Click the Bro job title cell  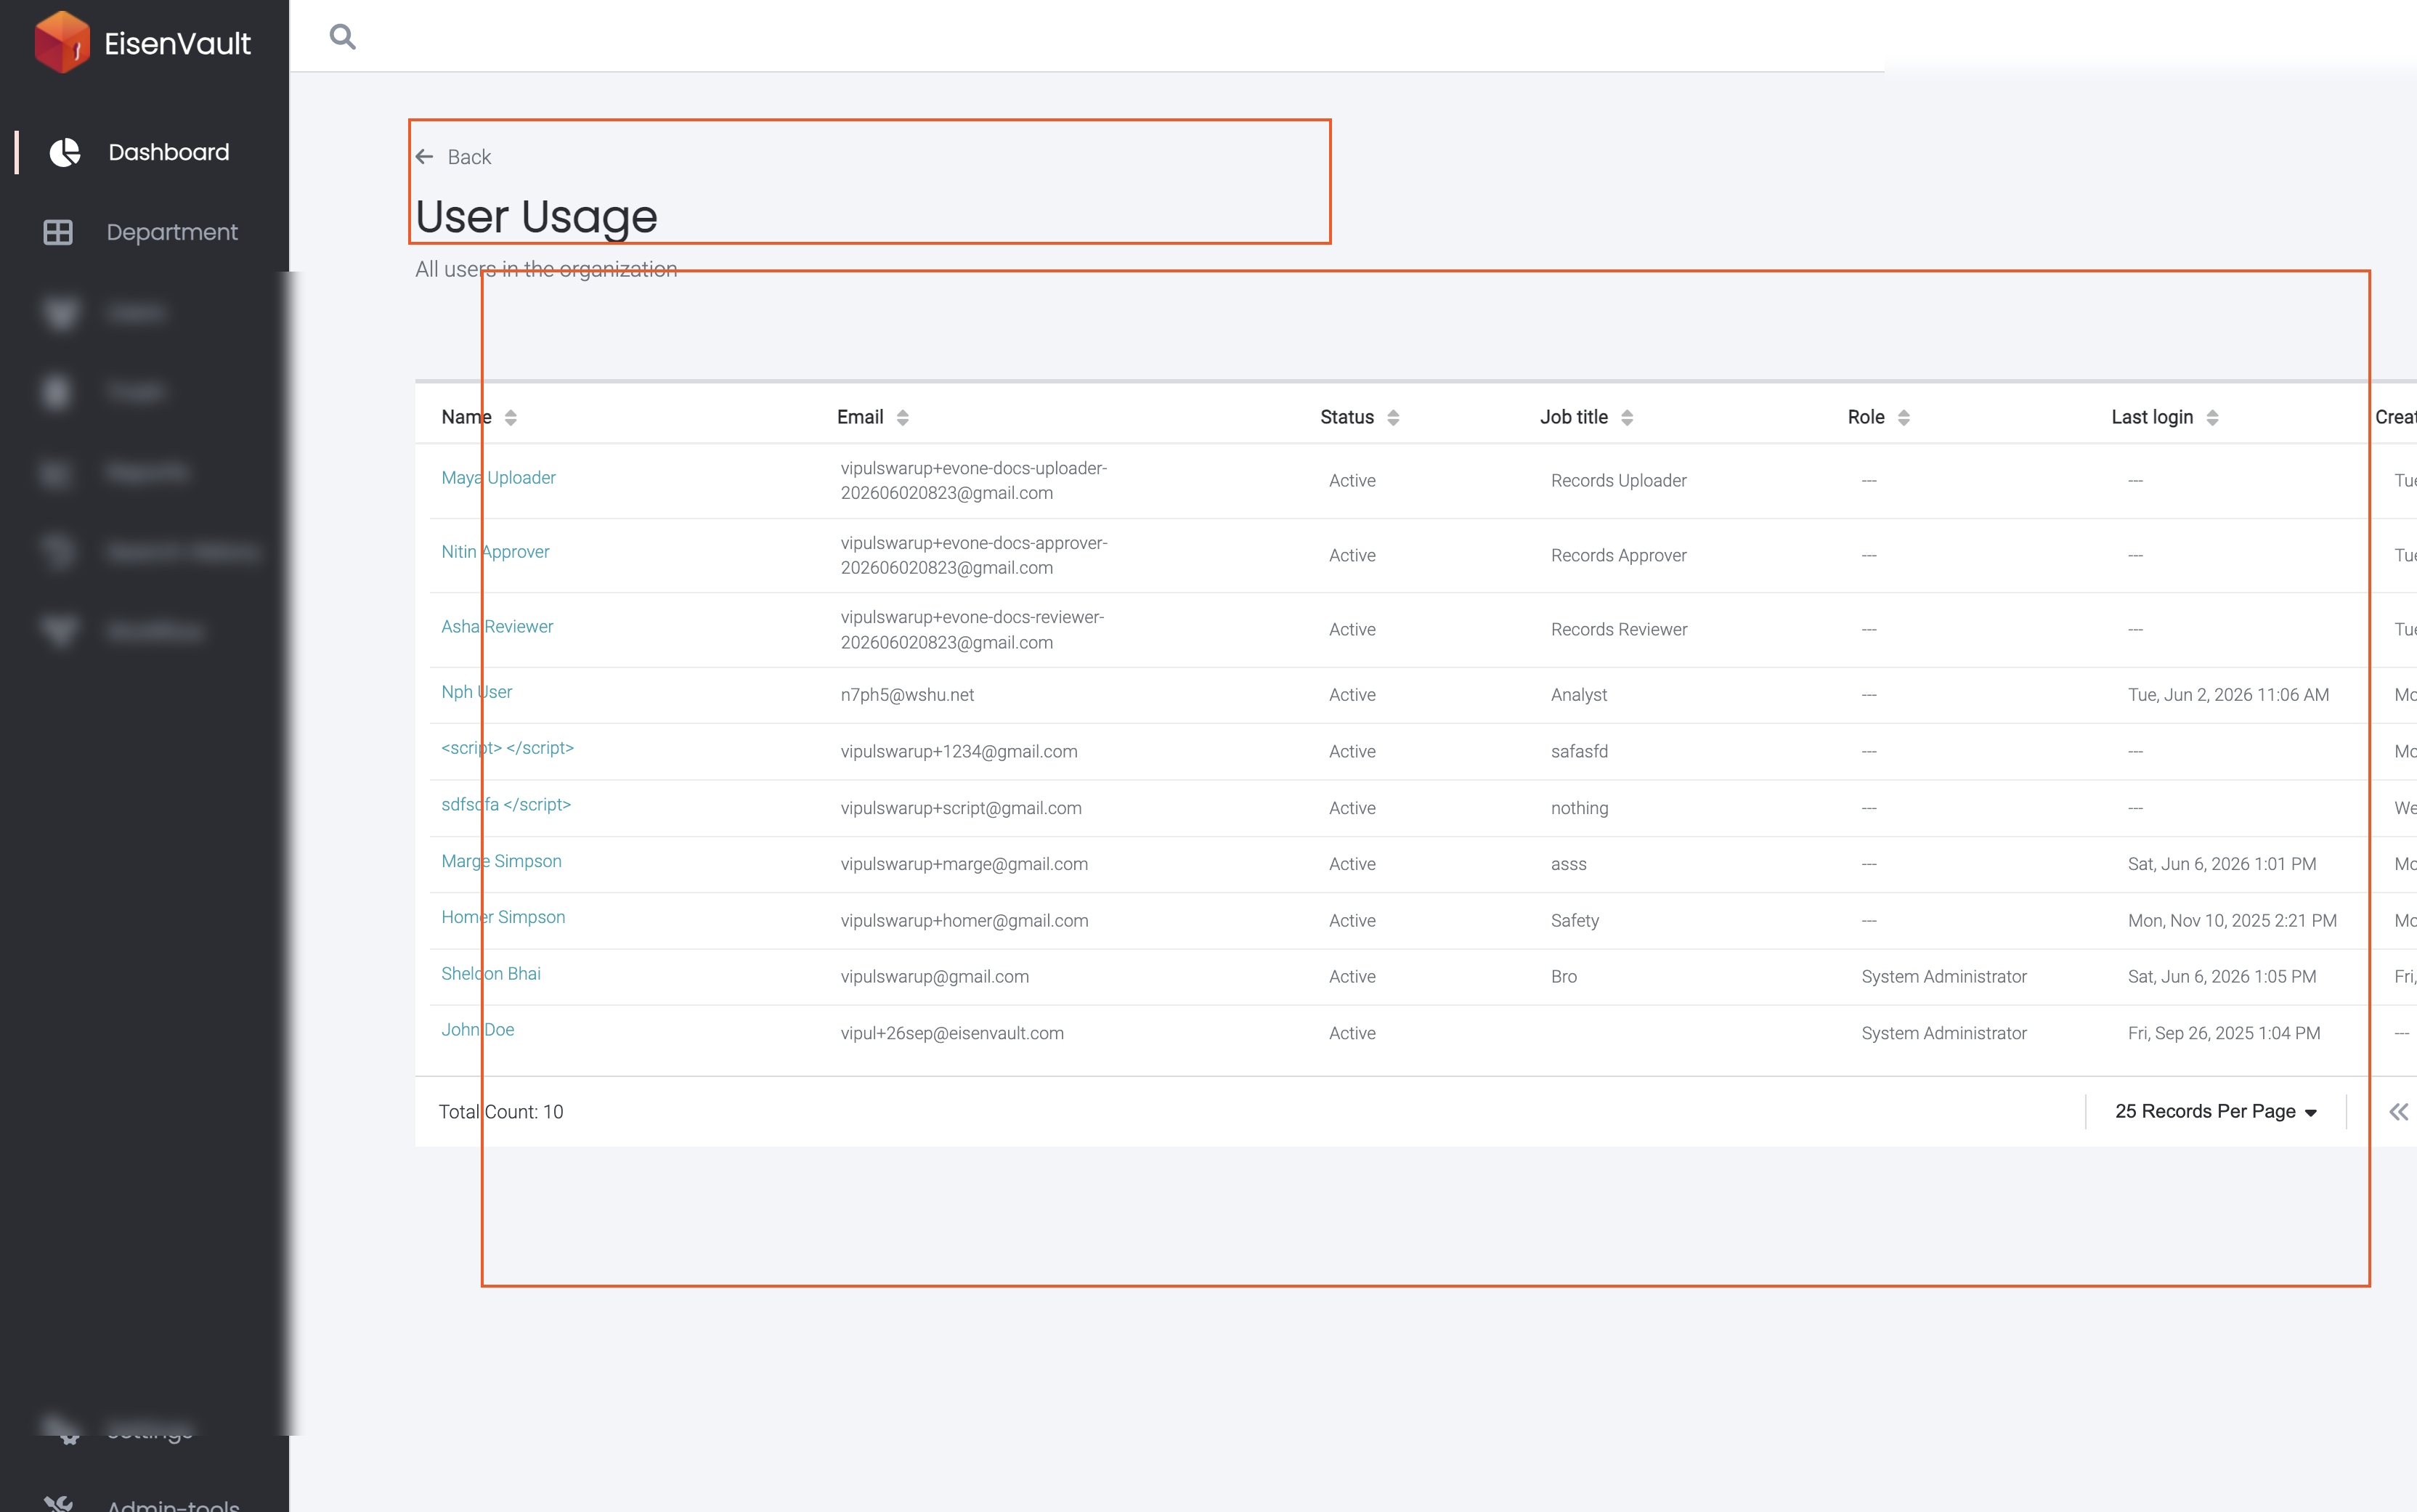click(x=1564, y=977)
